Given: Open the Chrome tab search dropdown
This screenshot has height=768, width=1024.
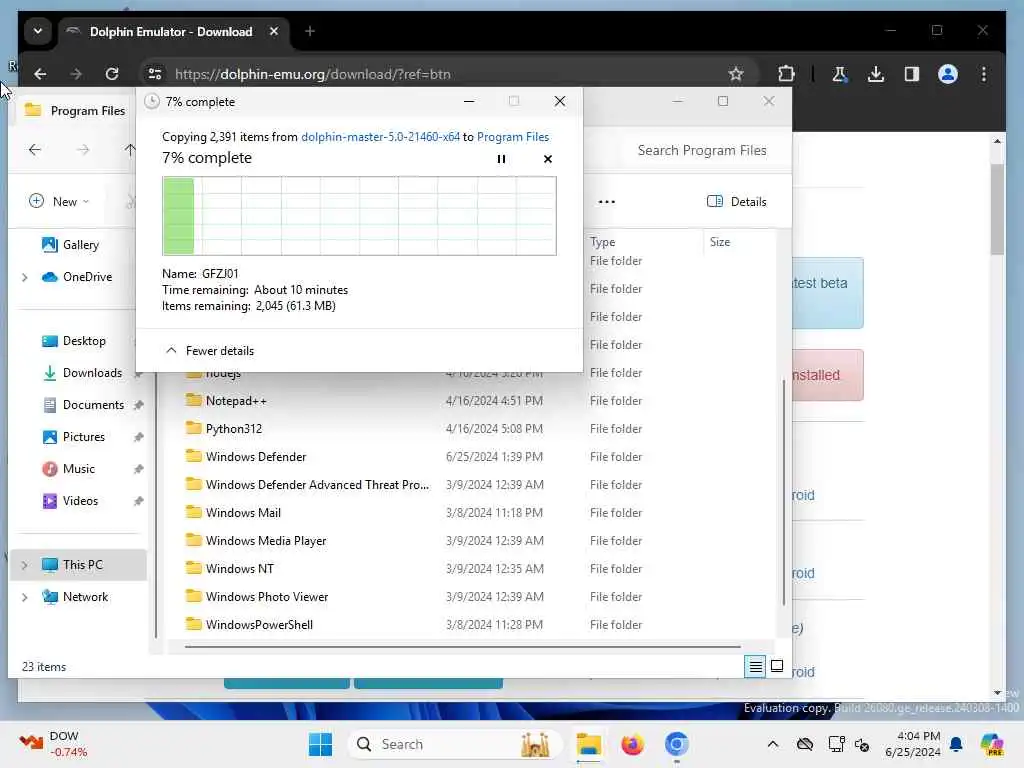Looking at the screenshot, I should click(x=38, y=31).
